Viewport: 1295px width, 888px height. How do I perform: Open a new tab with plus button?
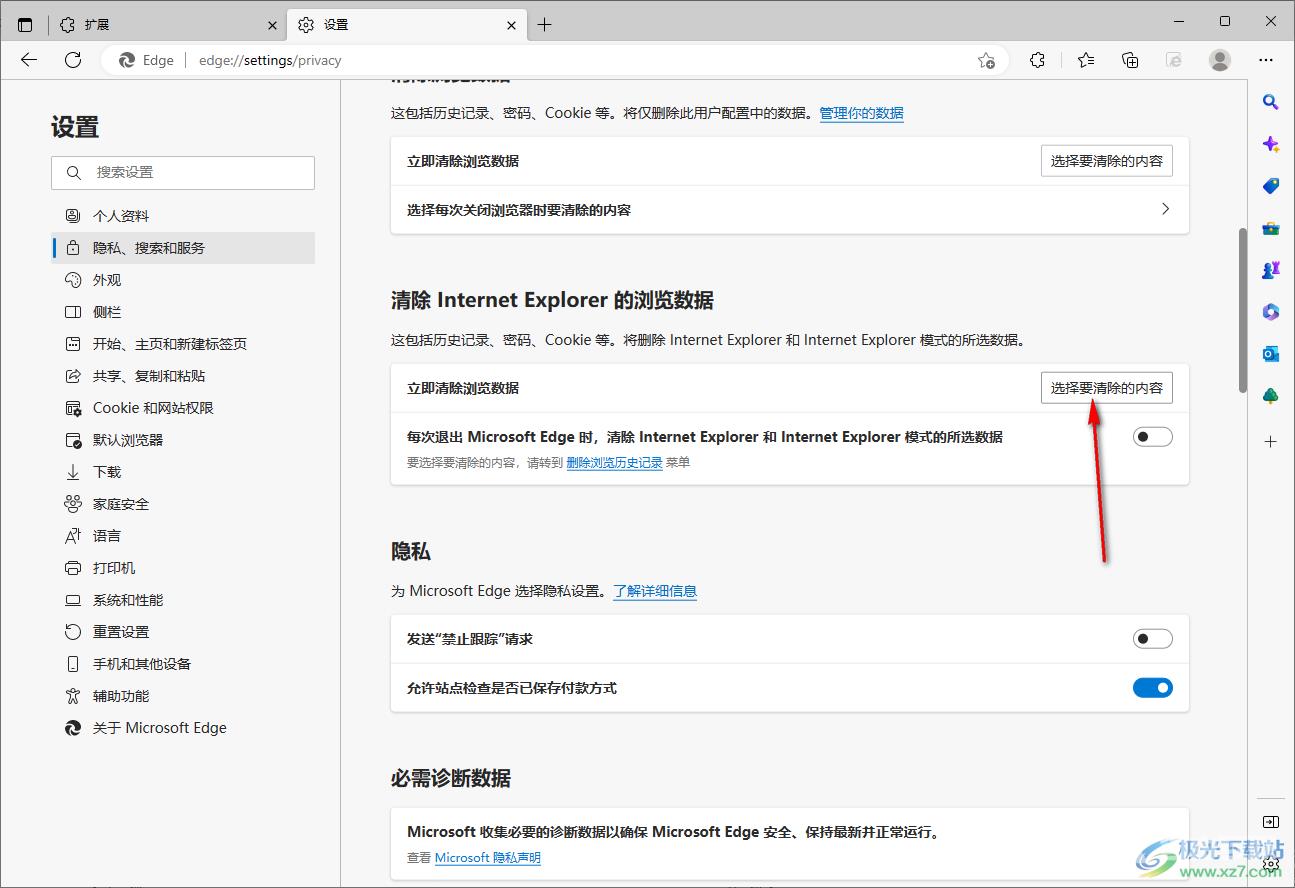[544, 25]
